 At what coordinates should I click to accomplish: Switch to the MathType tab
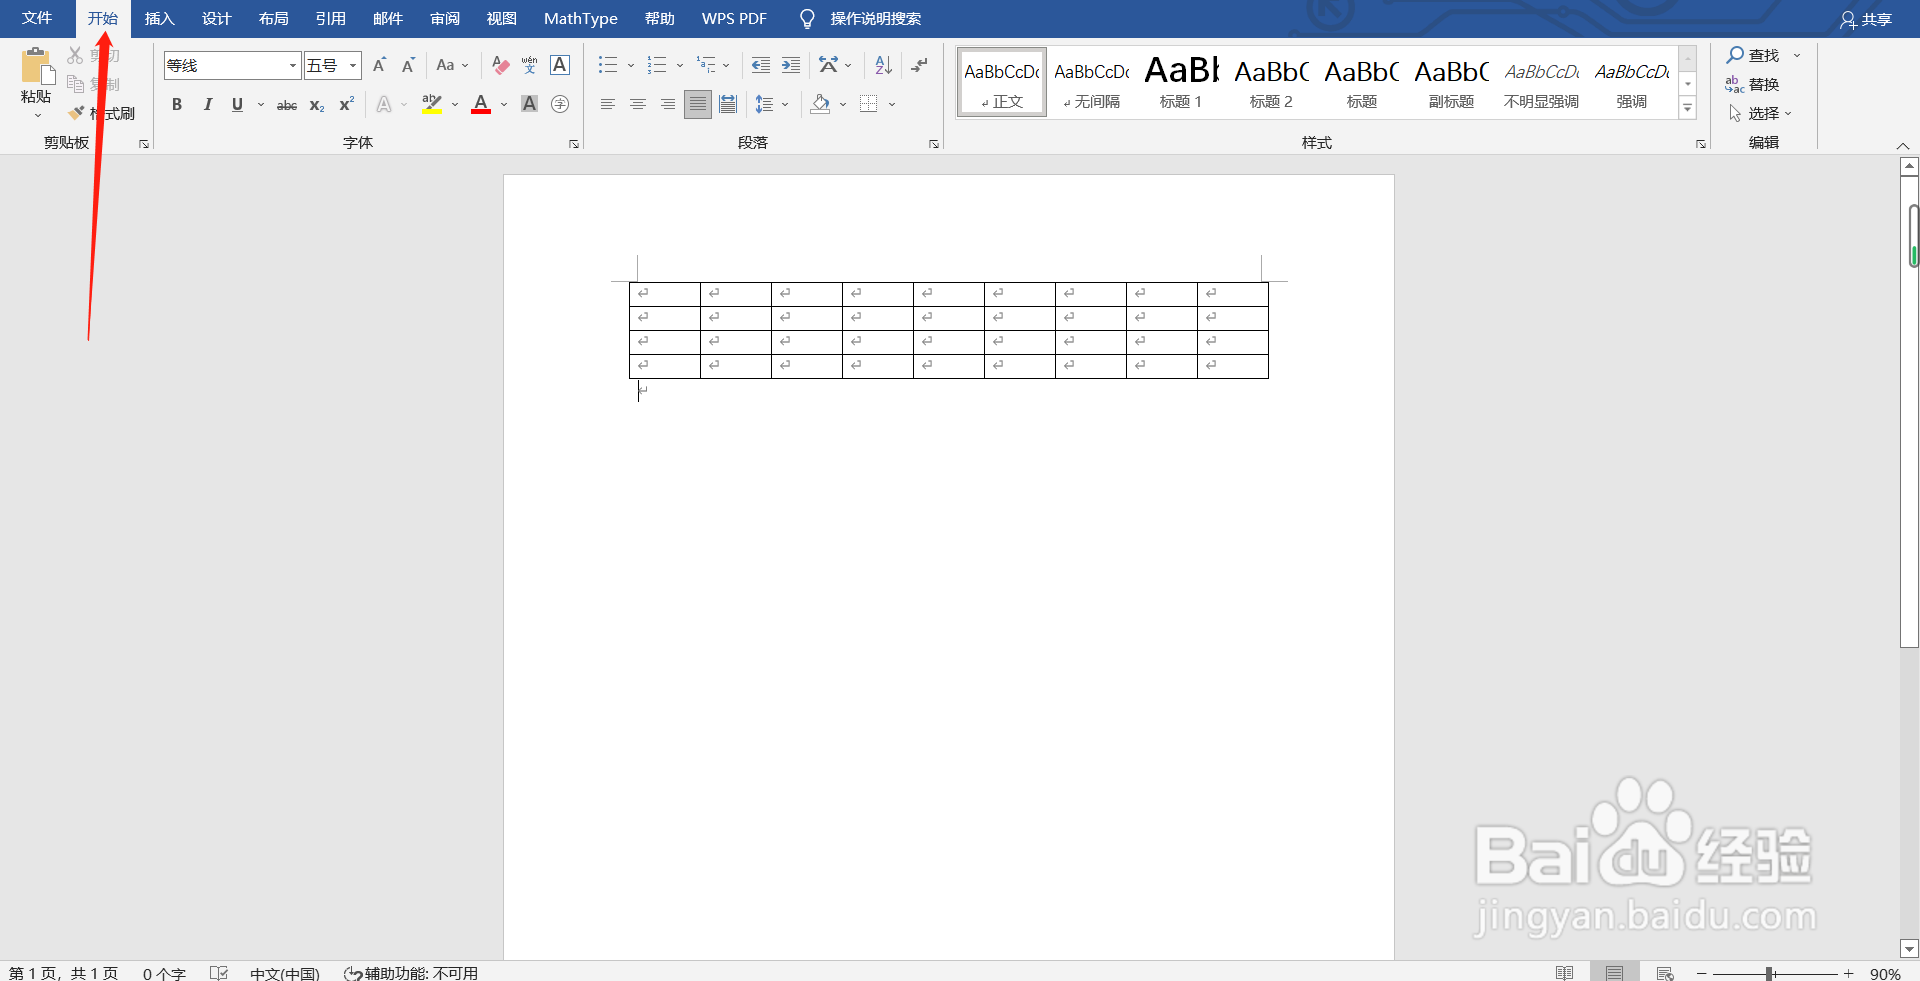581,18
